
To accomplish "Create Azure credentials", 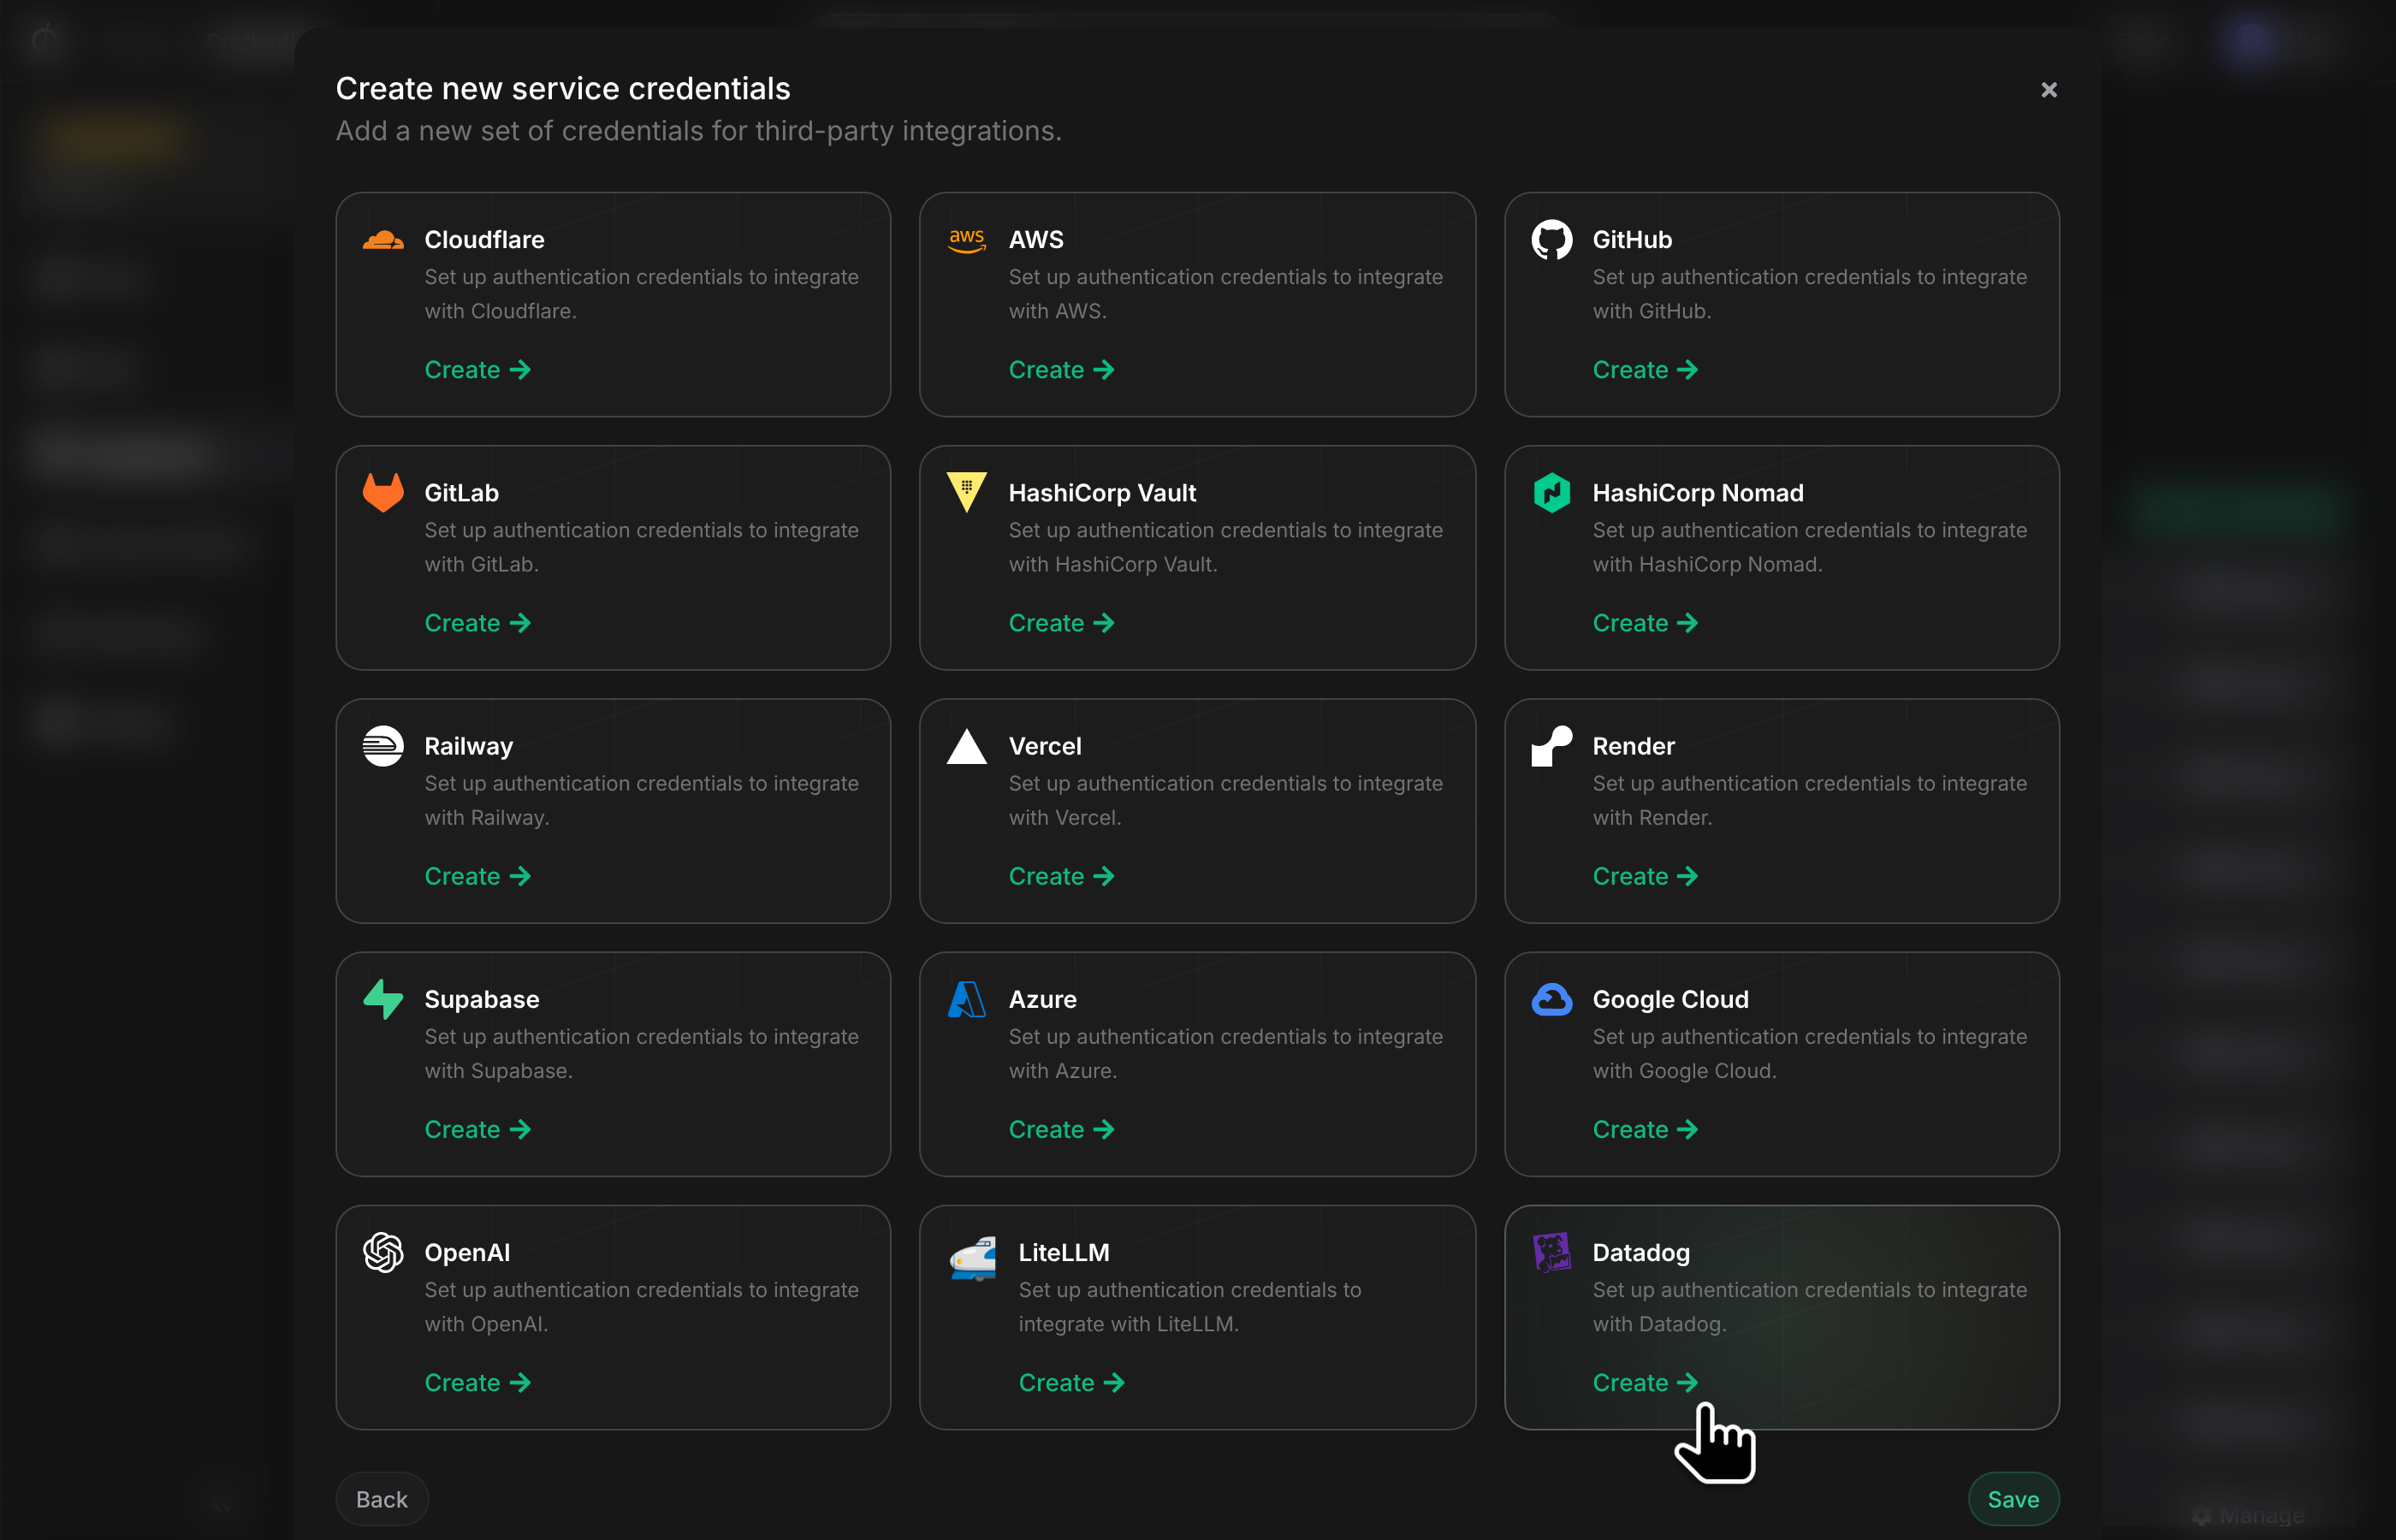I will coord(1061,1129).
